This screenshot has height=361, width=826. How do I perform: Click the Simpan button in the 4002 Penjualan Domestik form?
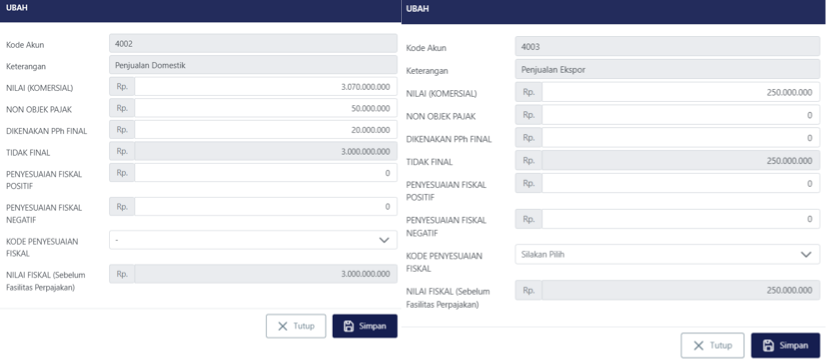pos(365,326)
